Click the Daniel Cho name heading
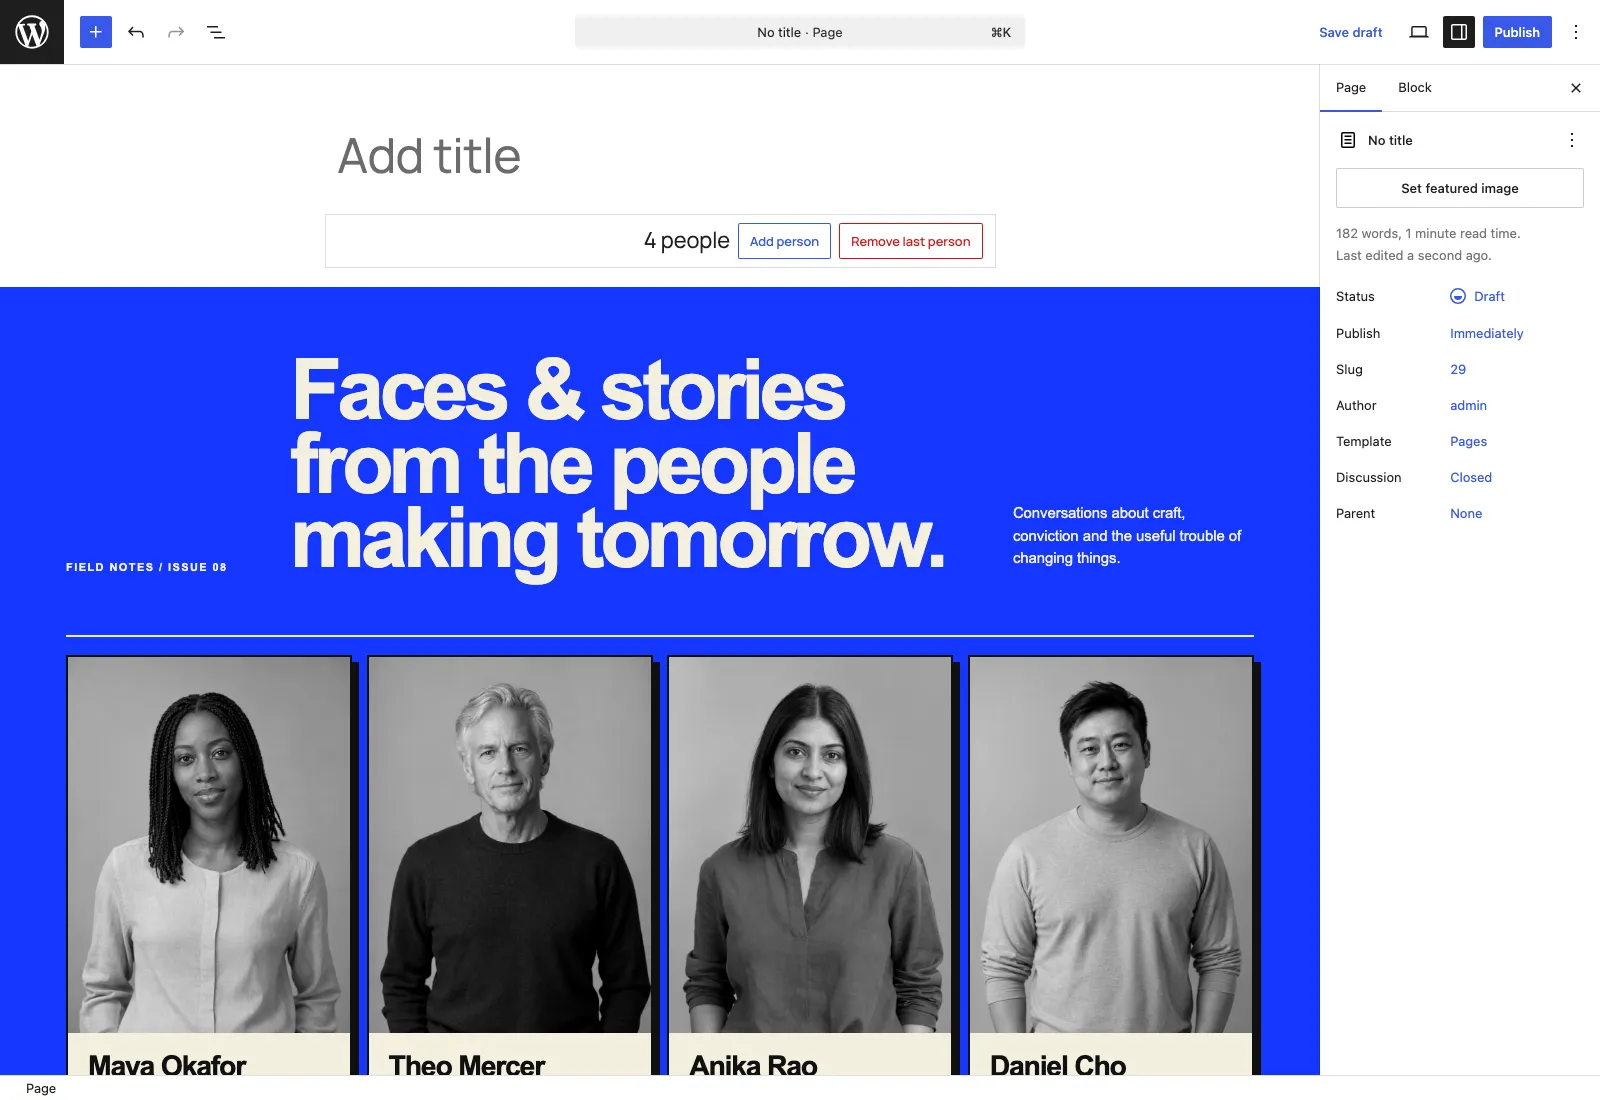 coord(1058,1065)
